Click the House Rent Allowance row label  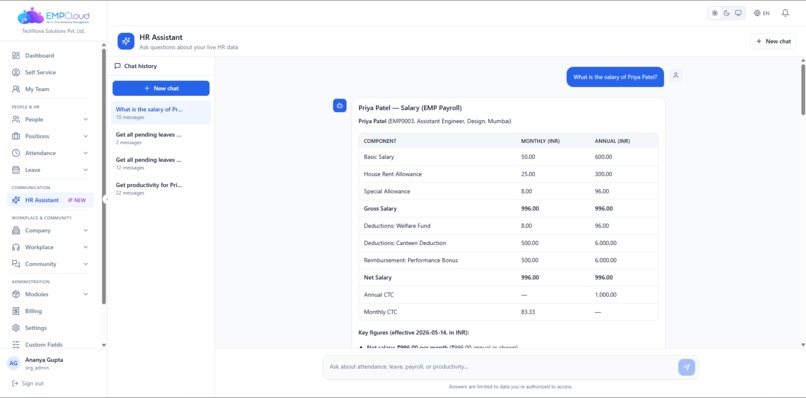(393, 174)
